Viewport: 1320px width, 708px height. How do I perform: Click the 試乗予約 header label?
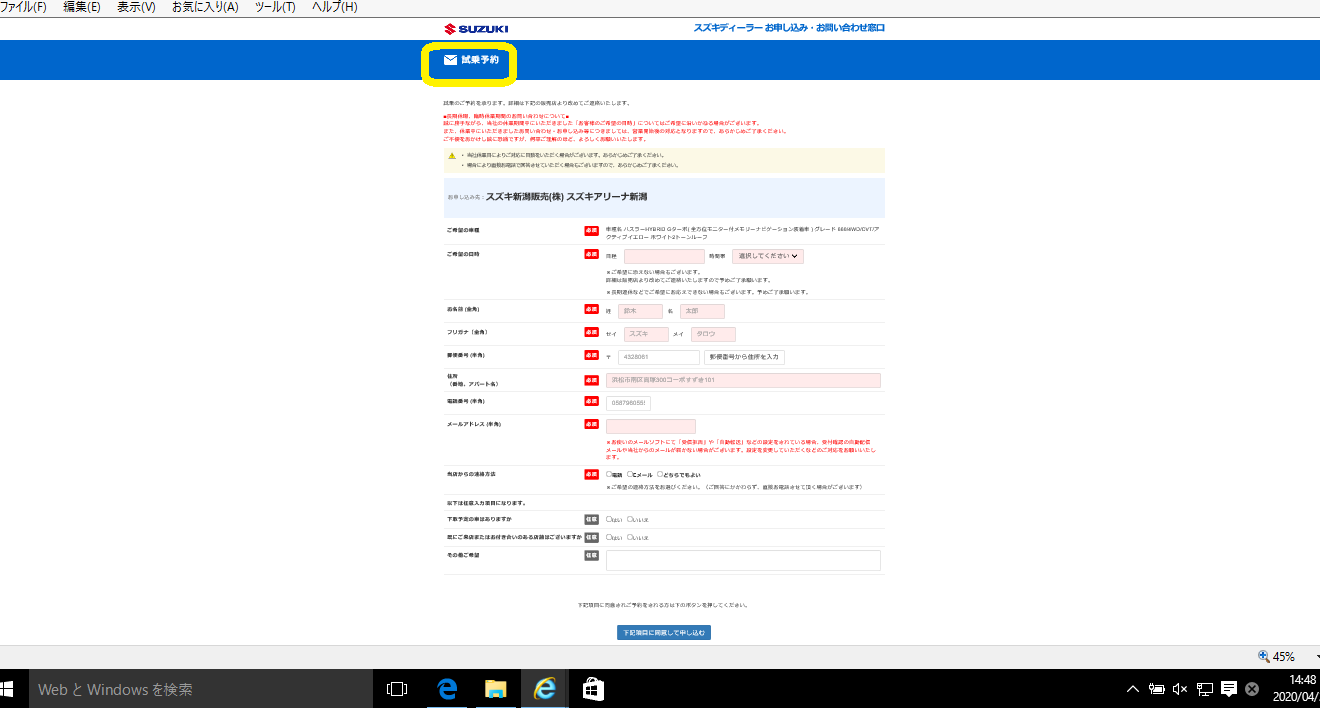click(479, 60)
